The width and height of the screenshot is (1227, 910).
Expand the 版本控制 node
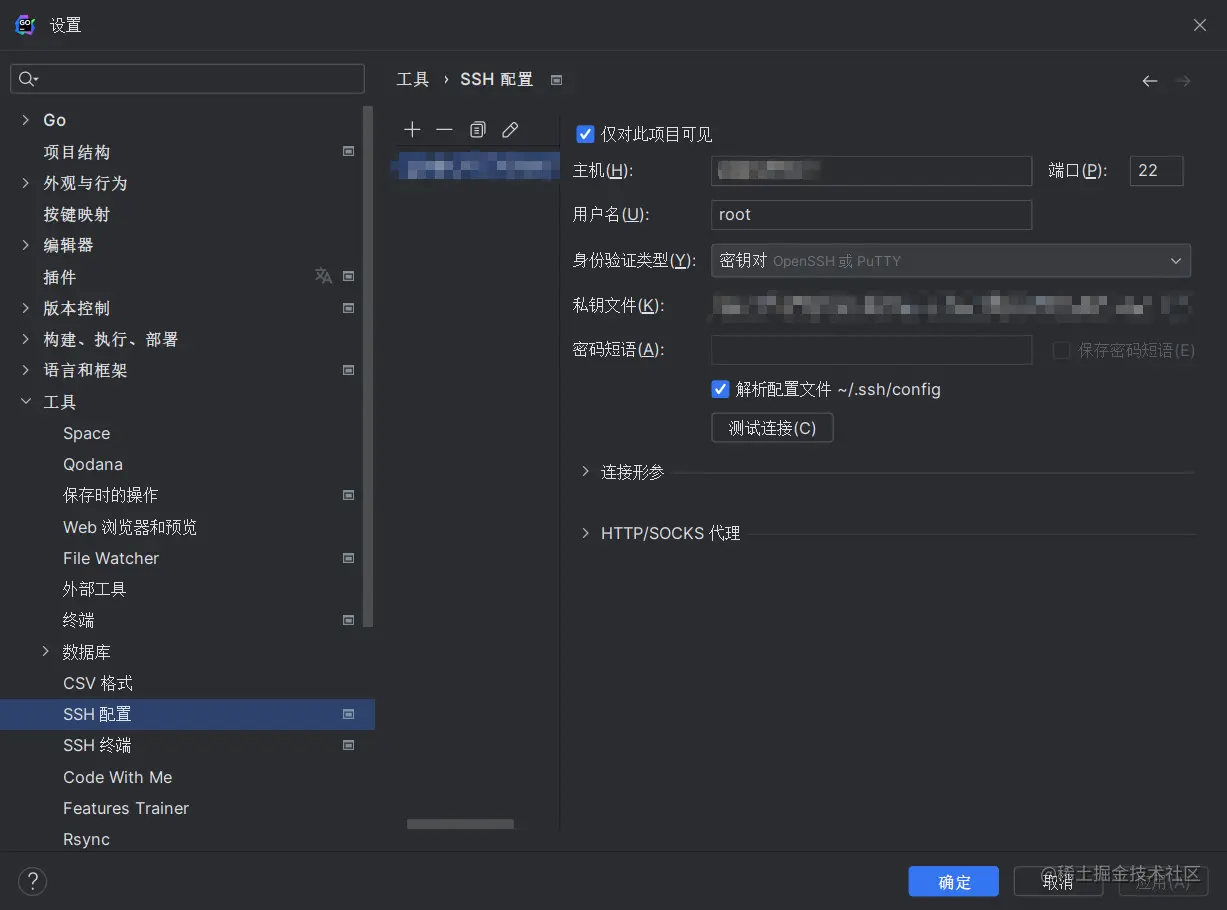pyautogui.click(x=25, y=308)
